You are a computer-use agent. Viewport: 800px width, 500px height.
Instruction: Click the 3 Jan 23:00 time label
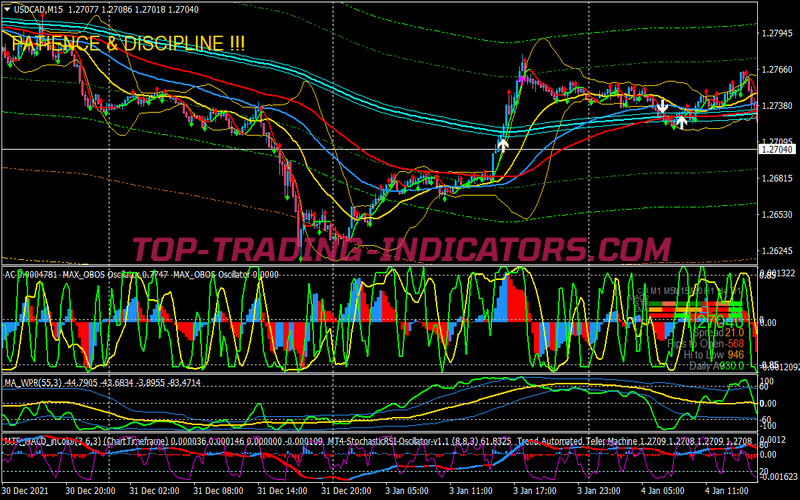click(x=599, y=491)
